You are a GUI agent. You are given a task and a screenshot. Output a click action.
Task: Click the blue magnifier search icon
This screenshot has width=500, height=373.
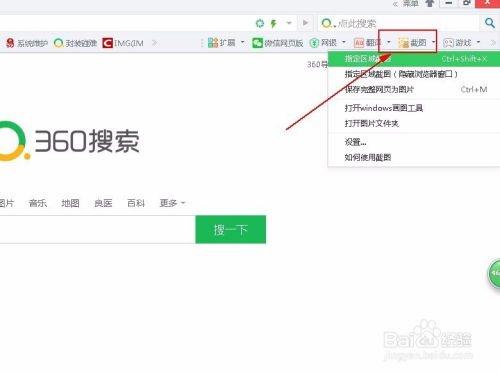[489, 23]
